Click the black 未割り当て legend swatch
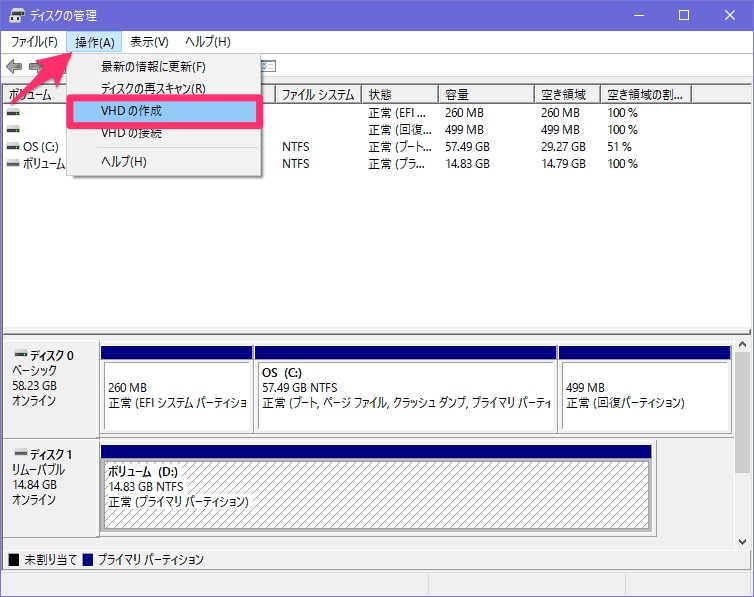Viewport: 754px width, 597px height. [x=14, y=560]
